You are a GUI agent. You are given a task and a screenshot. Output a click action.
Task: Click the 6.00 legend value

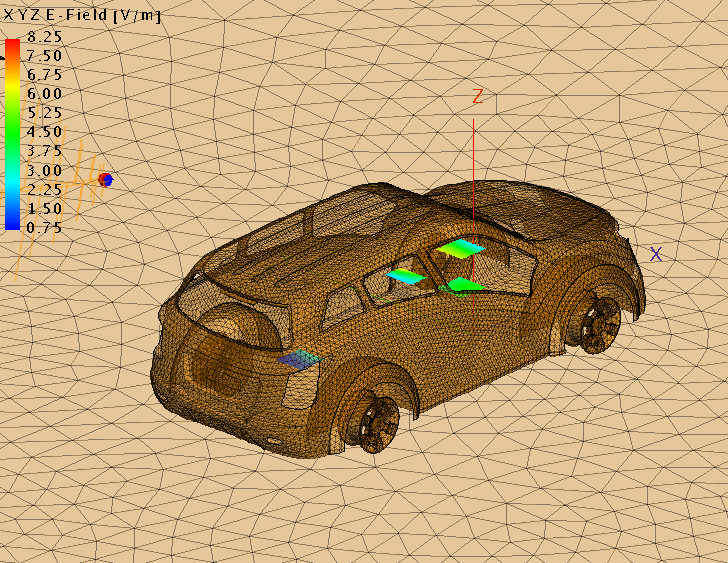tap(44, 94)
